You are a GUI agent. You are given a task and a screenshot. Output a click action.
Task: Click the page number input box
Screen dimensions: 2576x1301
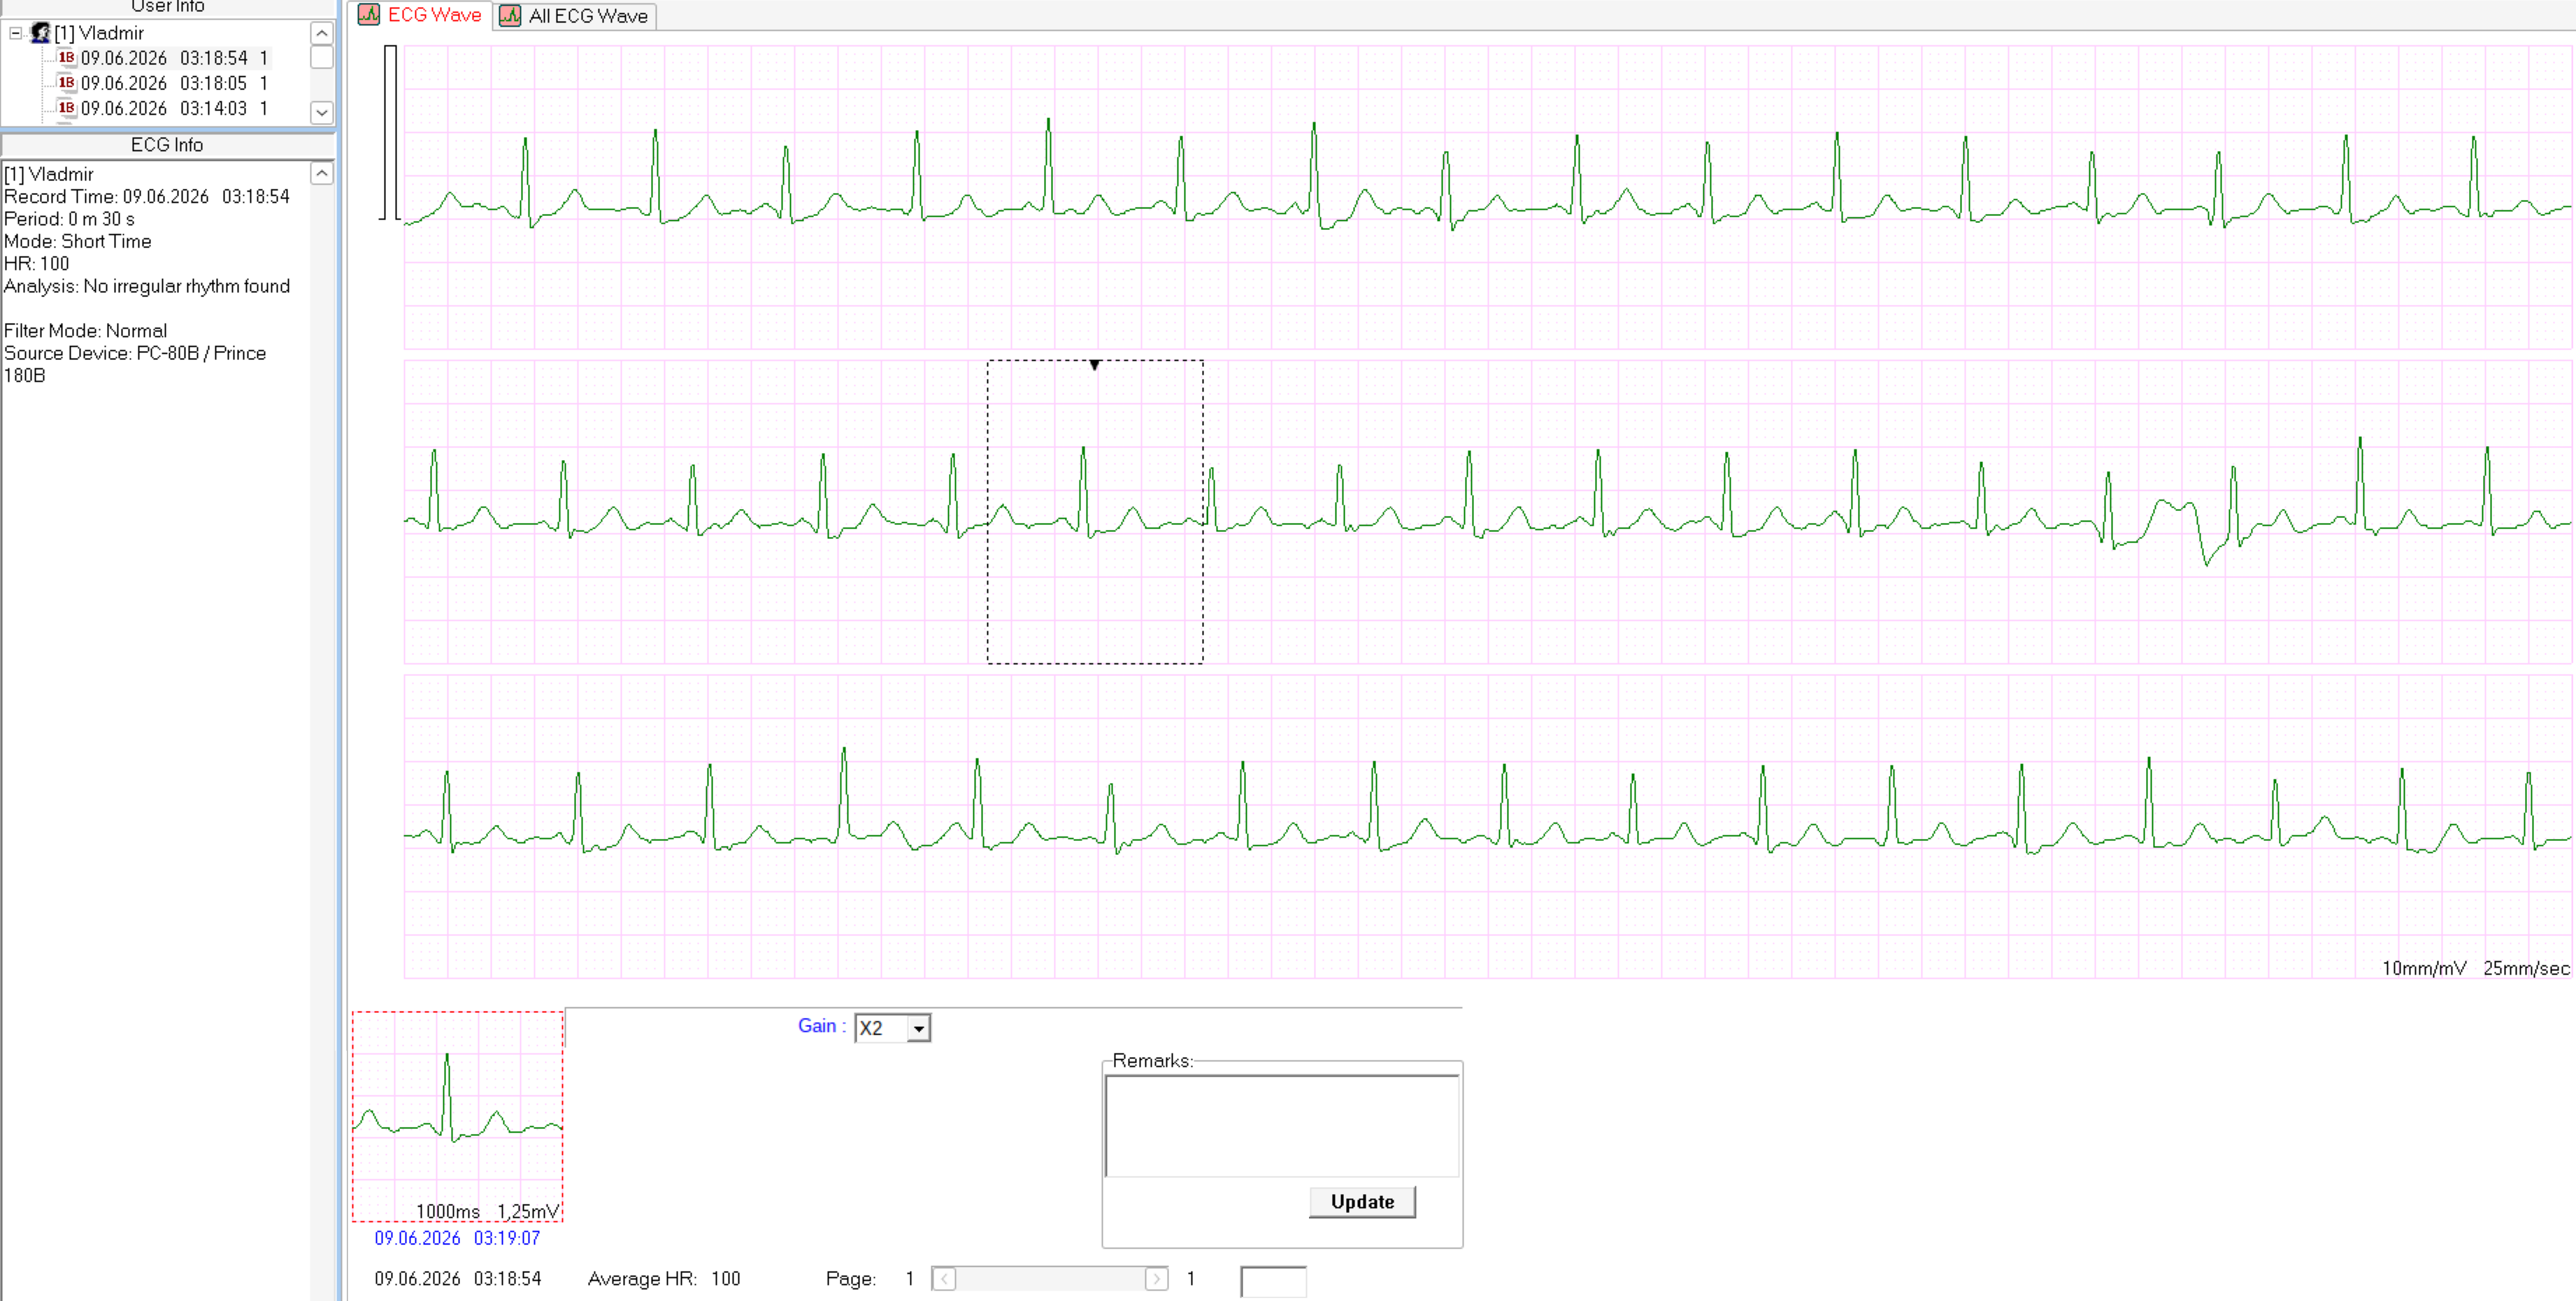coord(1273,1281)
